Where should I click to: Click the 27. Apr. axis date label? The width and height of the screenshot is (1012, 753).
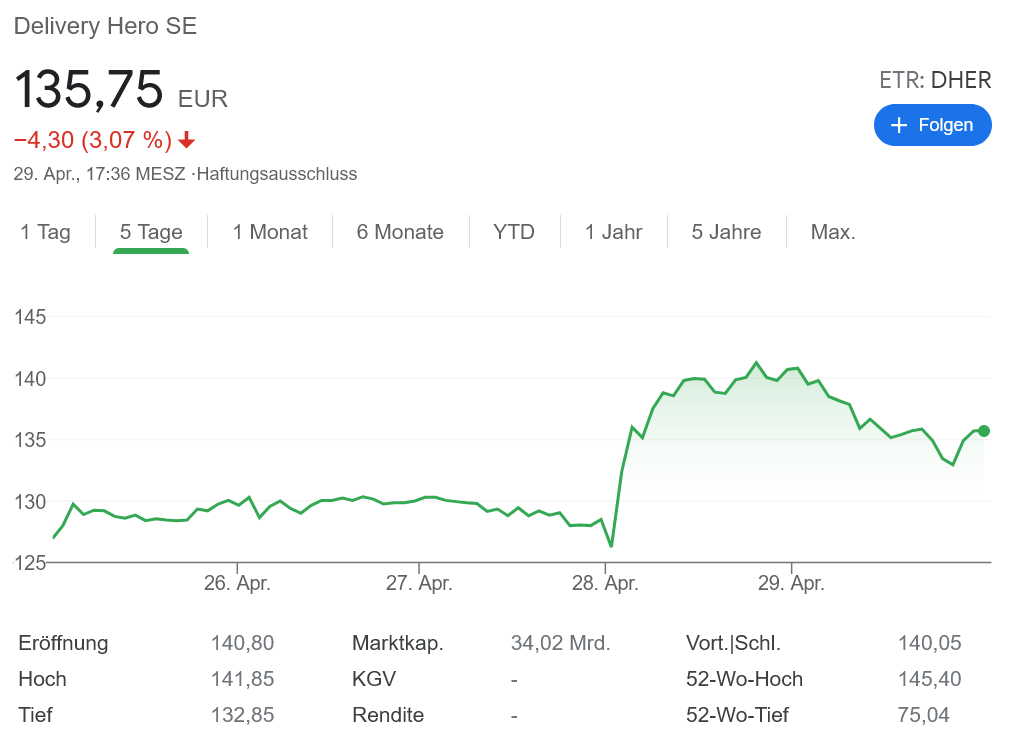pyautogui.click(x=419, y=583)
